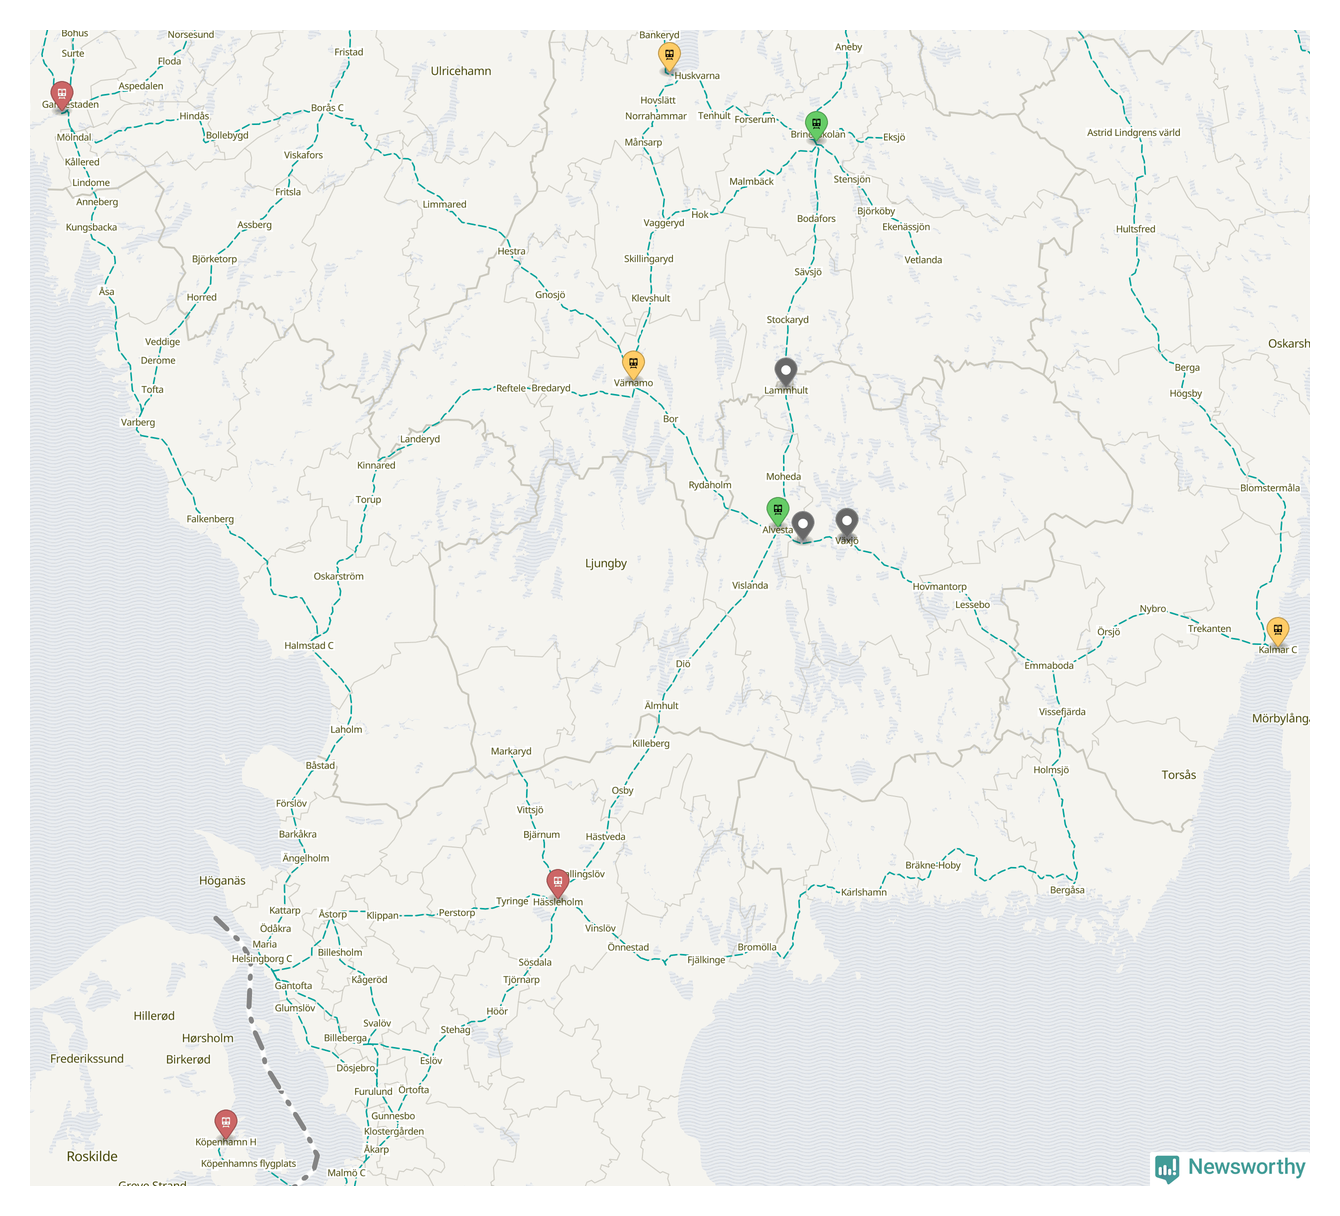Click the gray pin between Alvesta and Växjö
Viewport: 1340px width, 1216px height.
803,525
